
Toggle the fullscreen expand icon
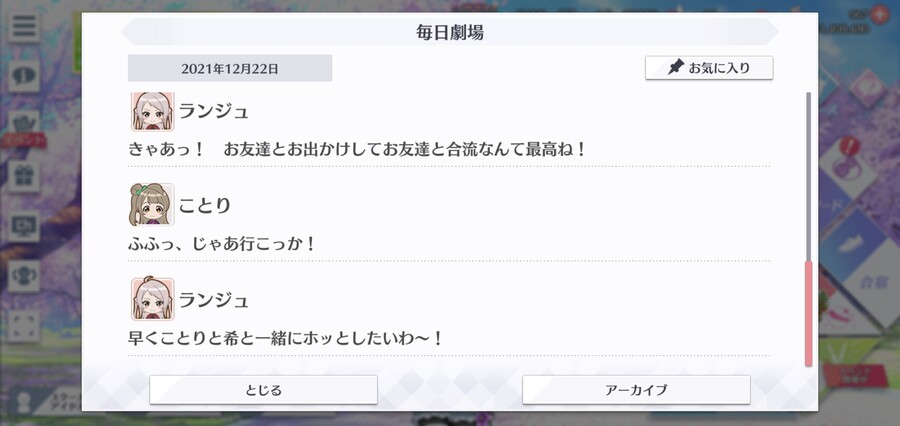pyautogui.click(x=24, y=326)
